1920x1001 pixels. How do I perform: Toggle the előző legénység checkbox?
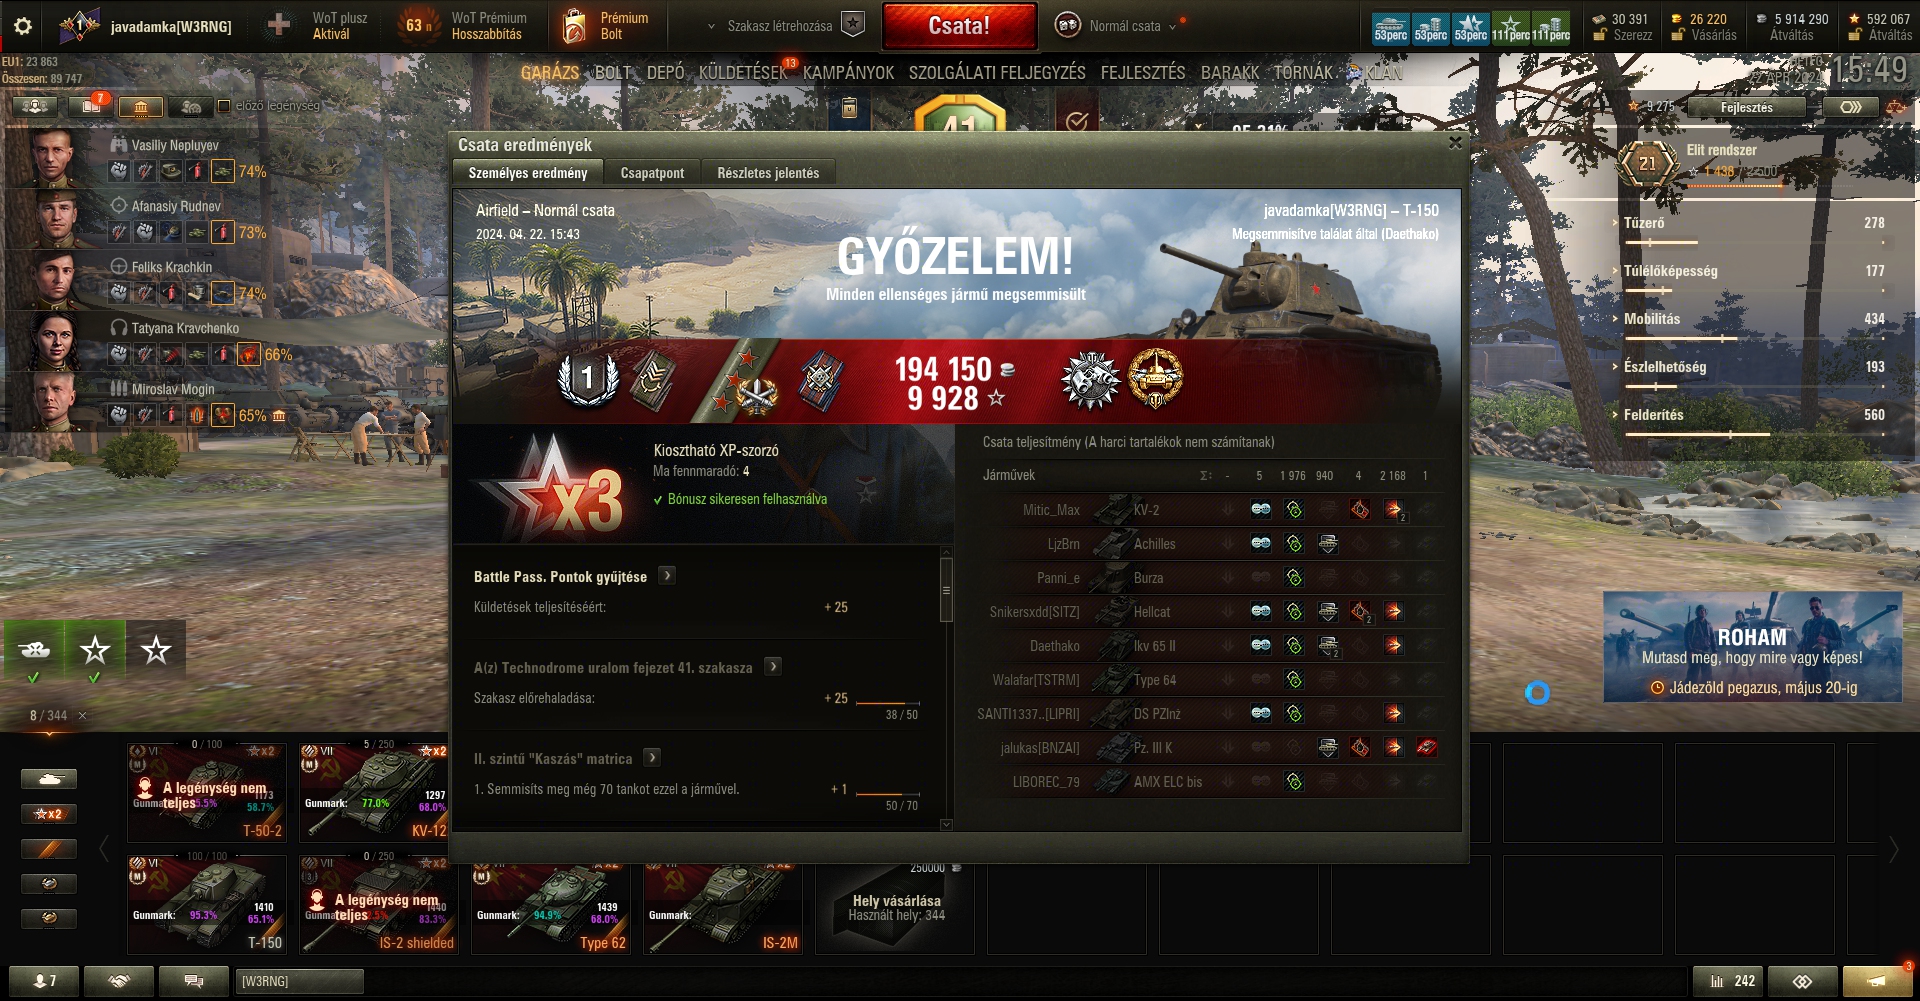pos(224,106)
